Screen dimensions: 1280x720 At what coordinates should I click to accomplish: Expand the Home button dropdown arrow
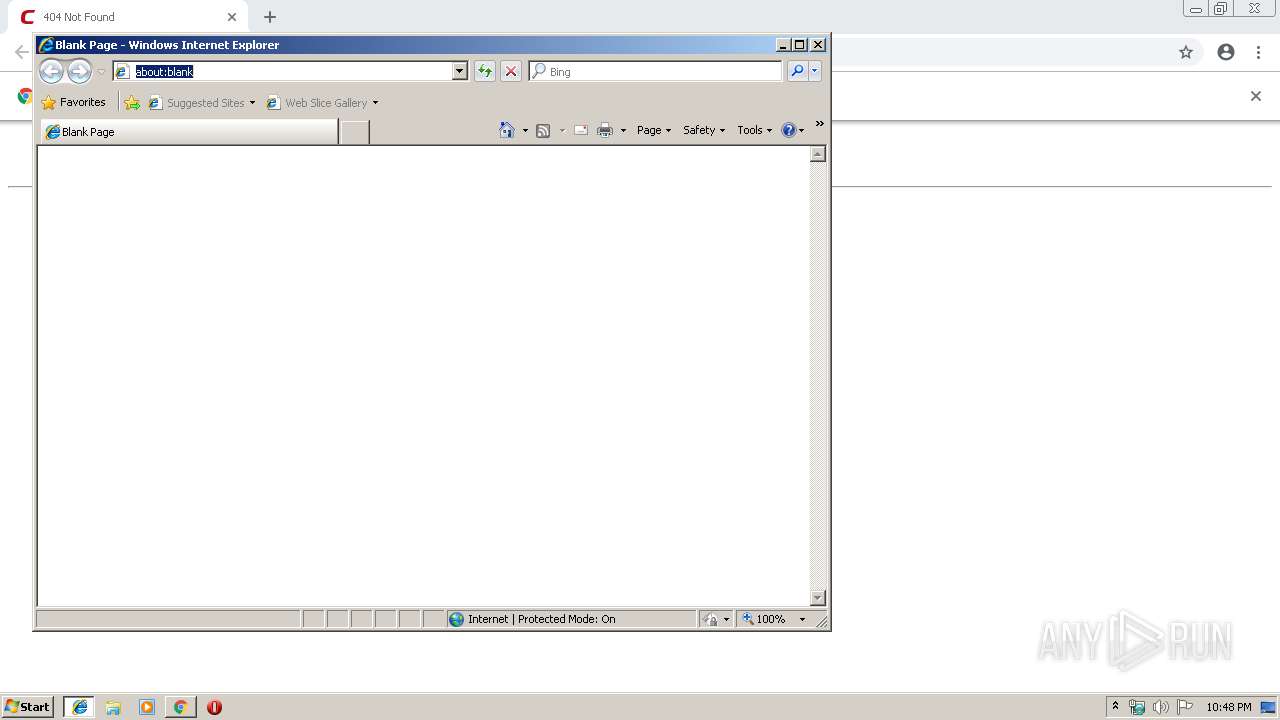[525, 130]
